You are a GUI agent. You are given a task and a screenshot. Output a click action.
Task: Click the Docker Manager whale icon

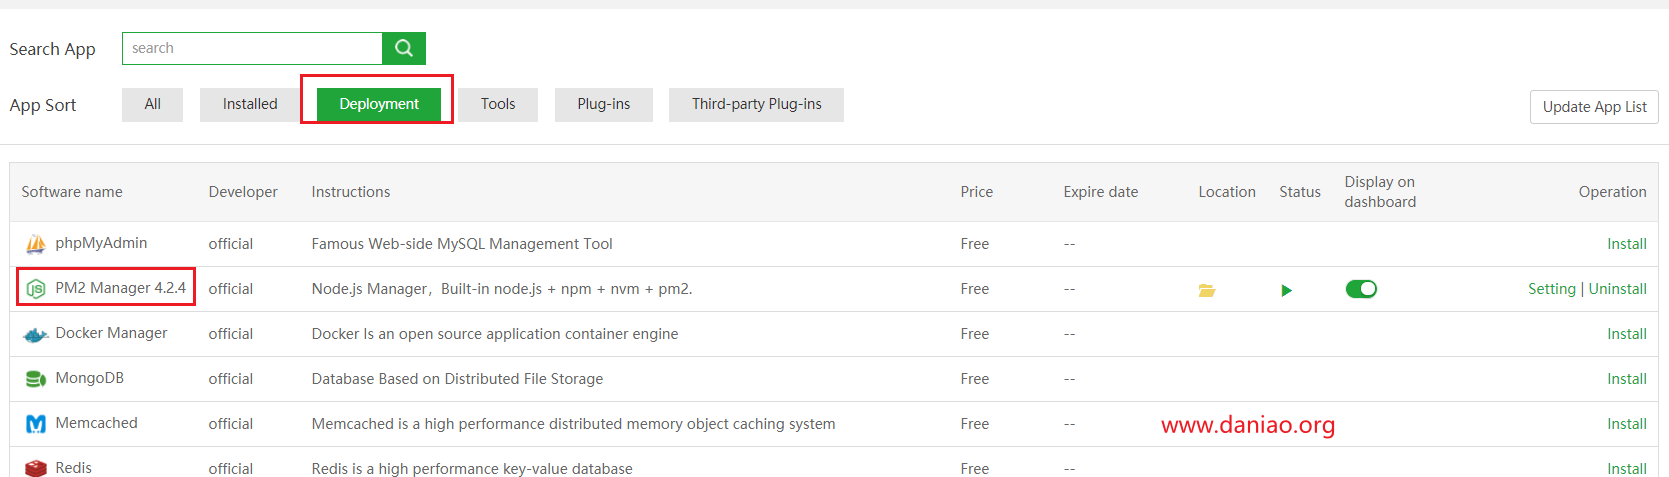[36, 334]
